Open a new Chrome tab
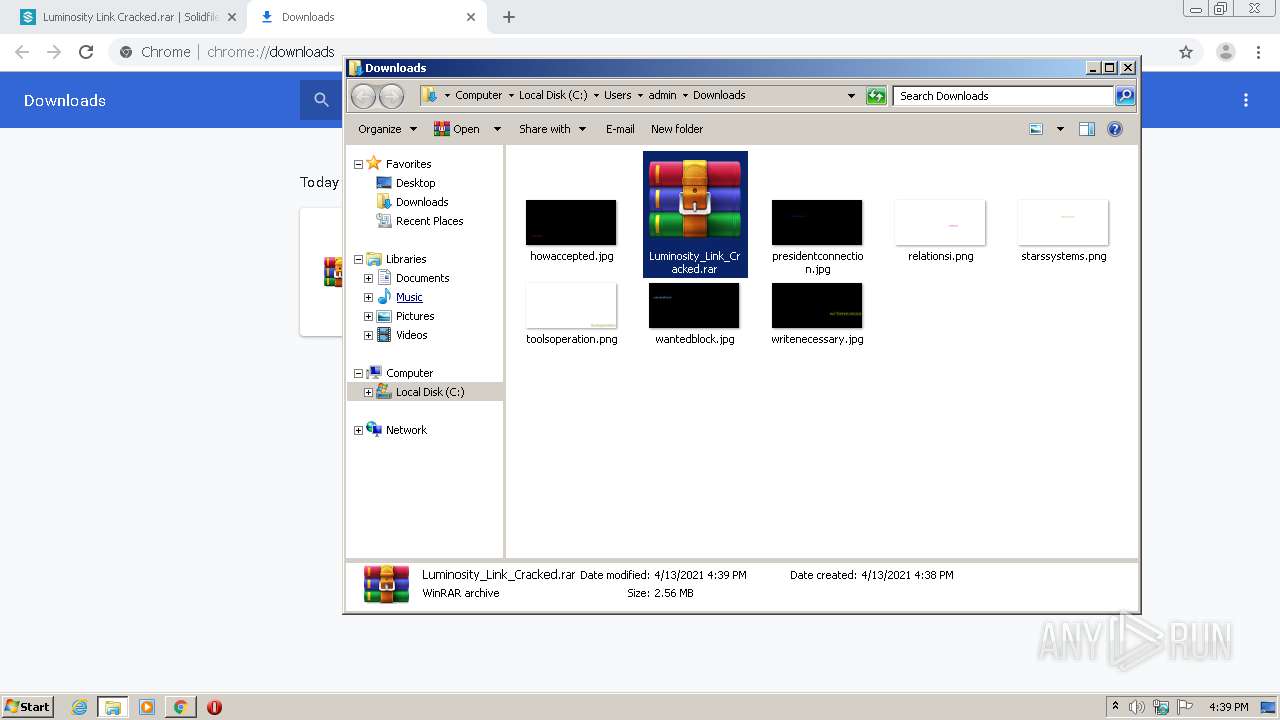This screenshot has height=720, width=1280. 509,17
